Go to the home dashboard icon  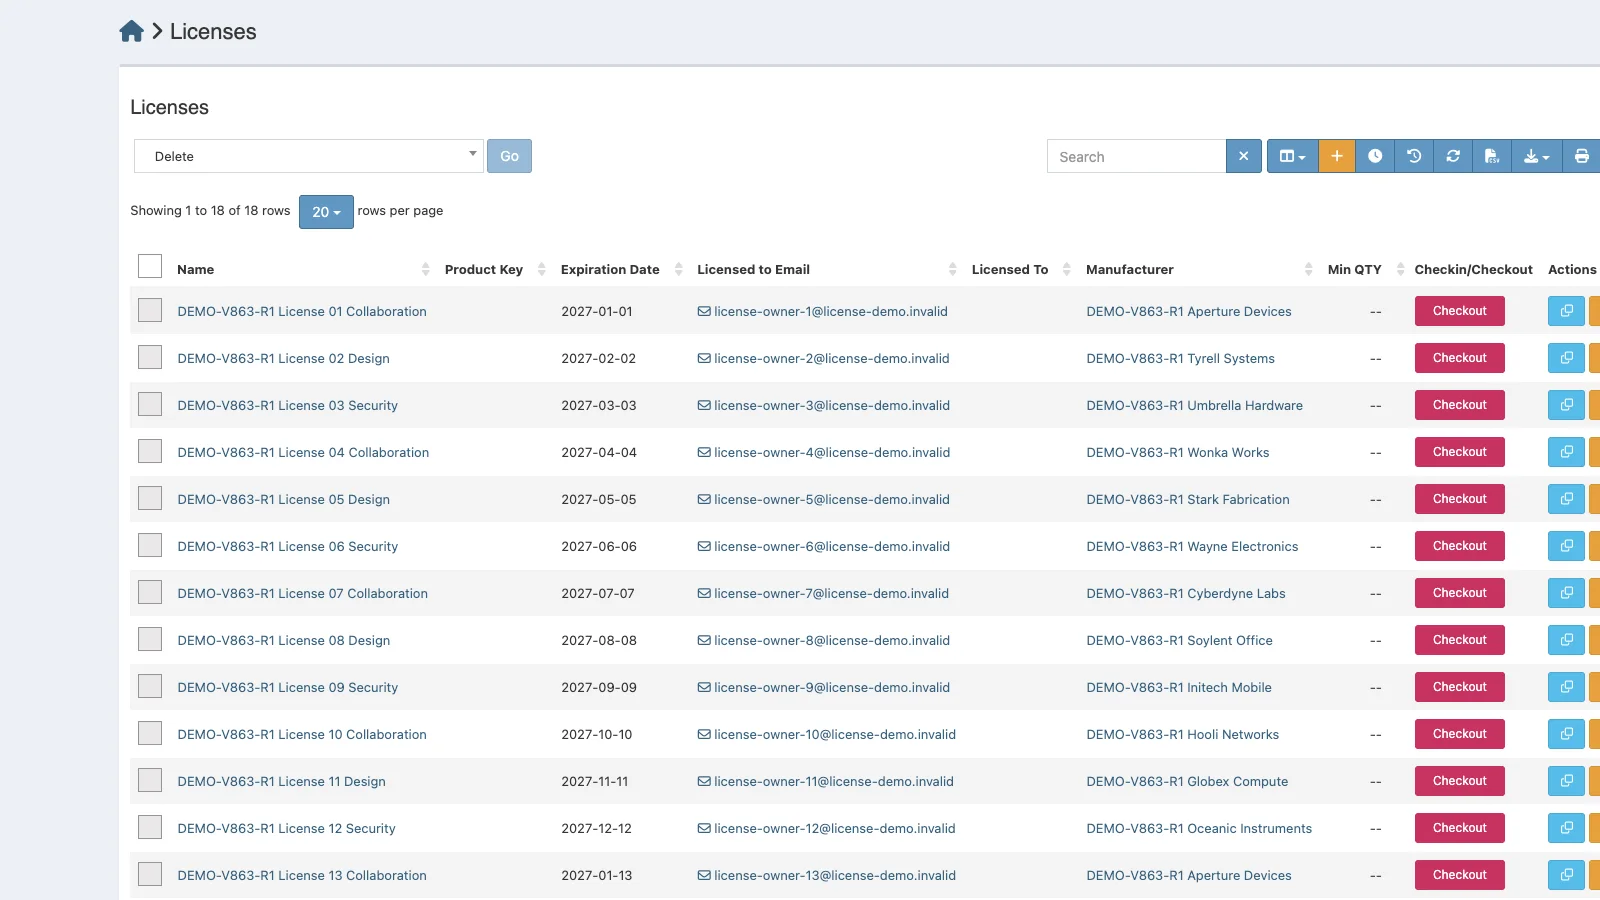pos(131,31)
